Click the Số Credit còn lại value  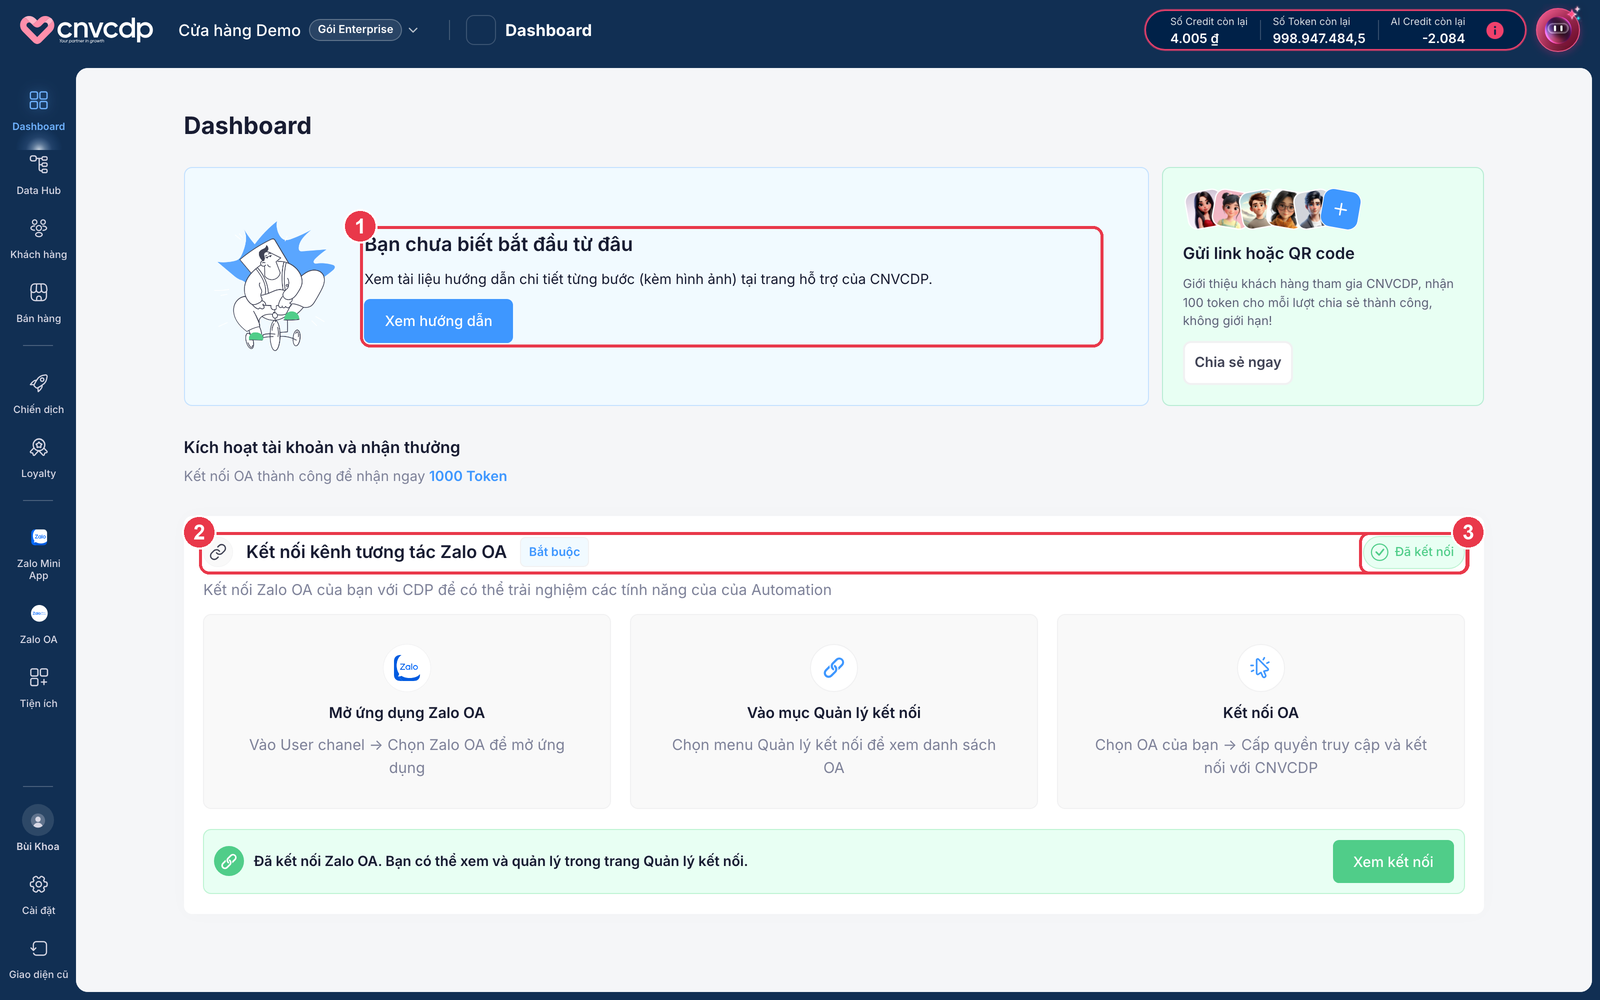click(1194, 39)
